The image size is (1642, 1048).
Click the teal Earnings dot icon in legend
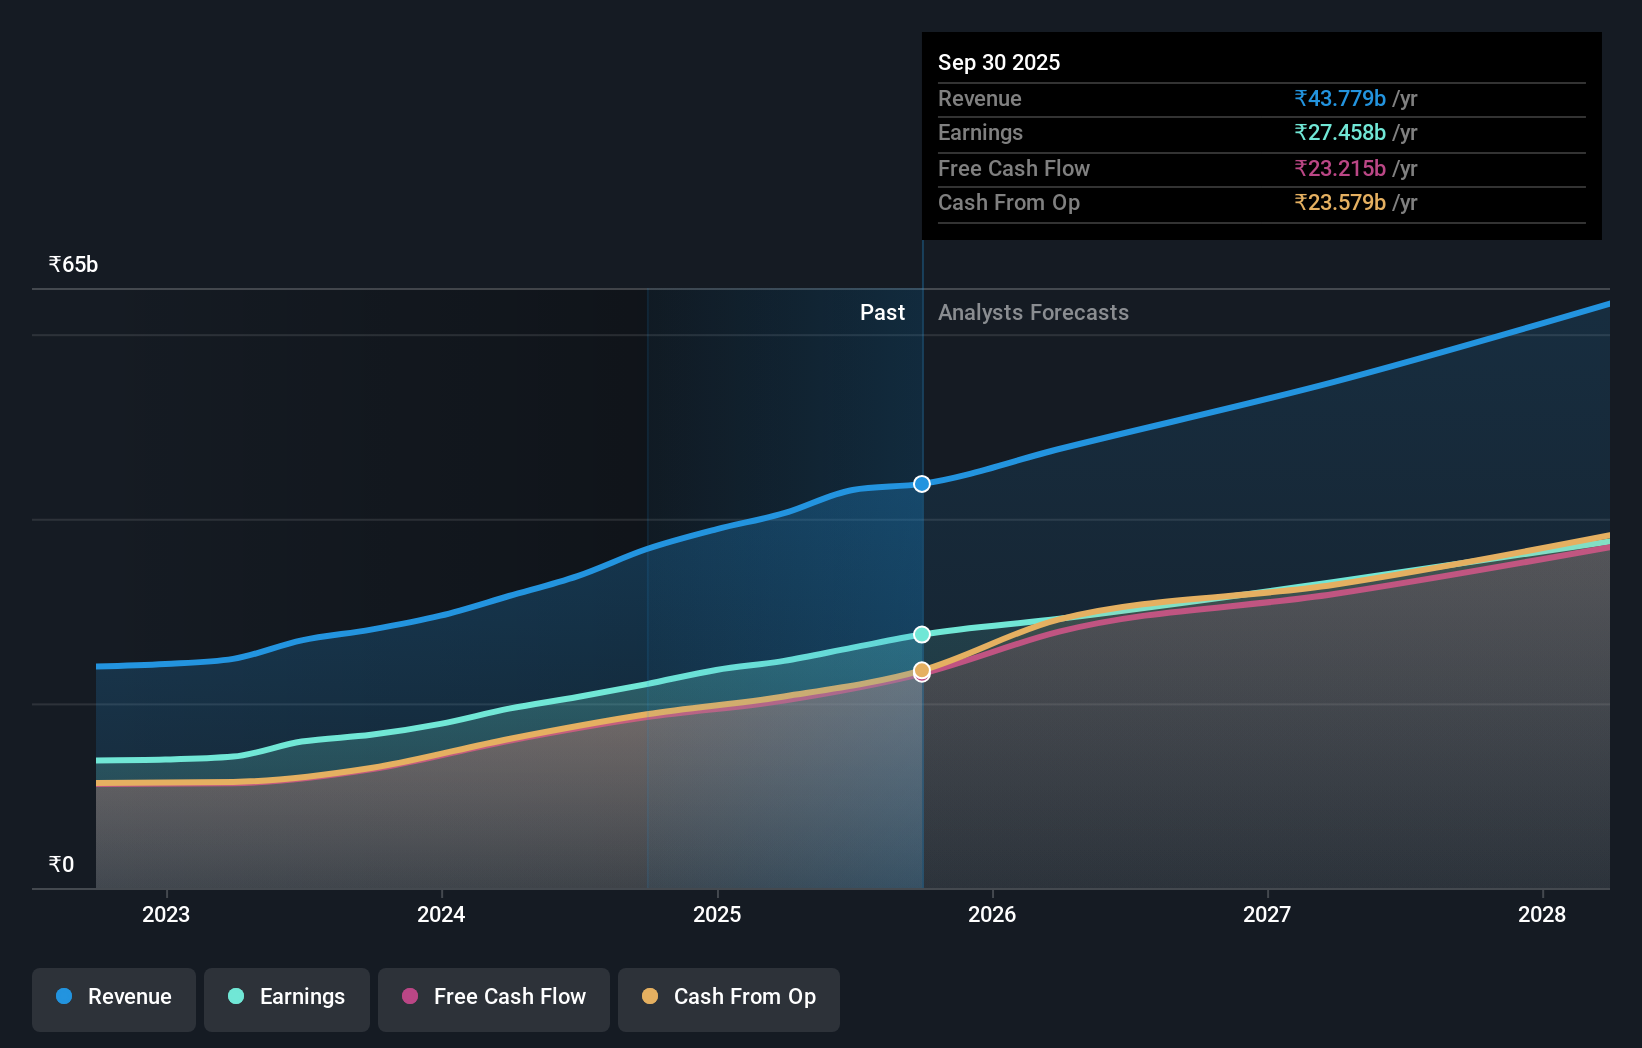click(234, 997)
